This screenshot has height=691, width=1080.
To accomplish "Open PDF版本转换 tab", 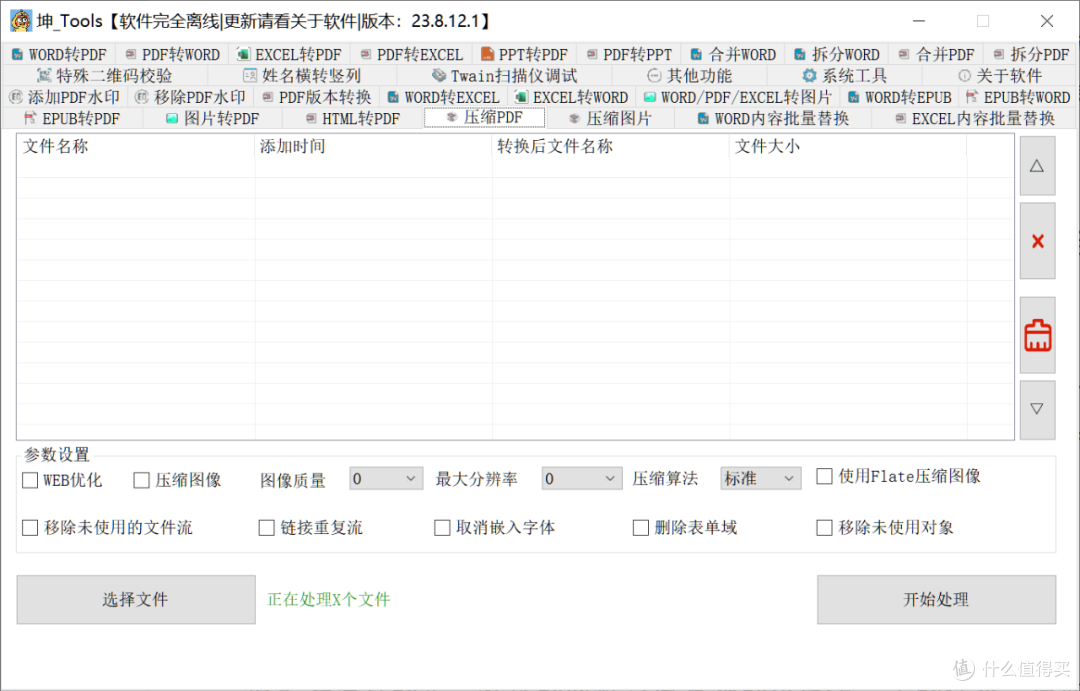I will (x=317, y=97).
